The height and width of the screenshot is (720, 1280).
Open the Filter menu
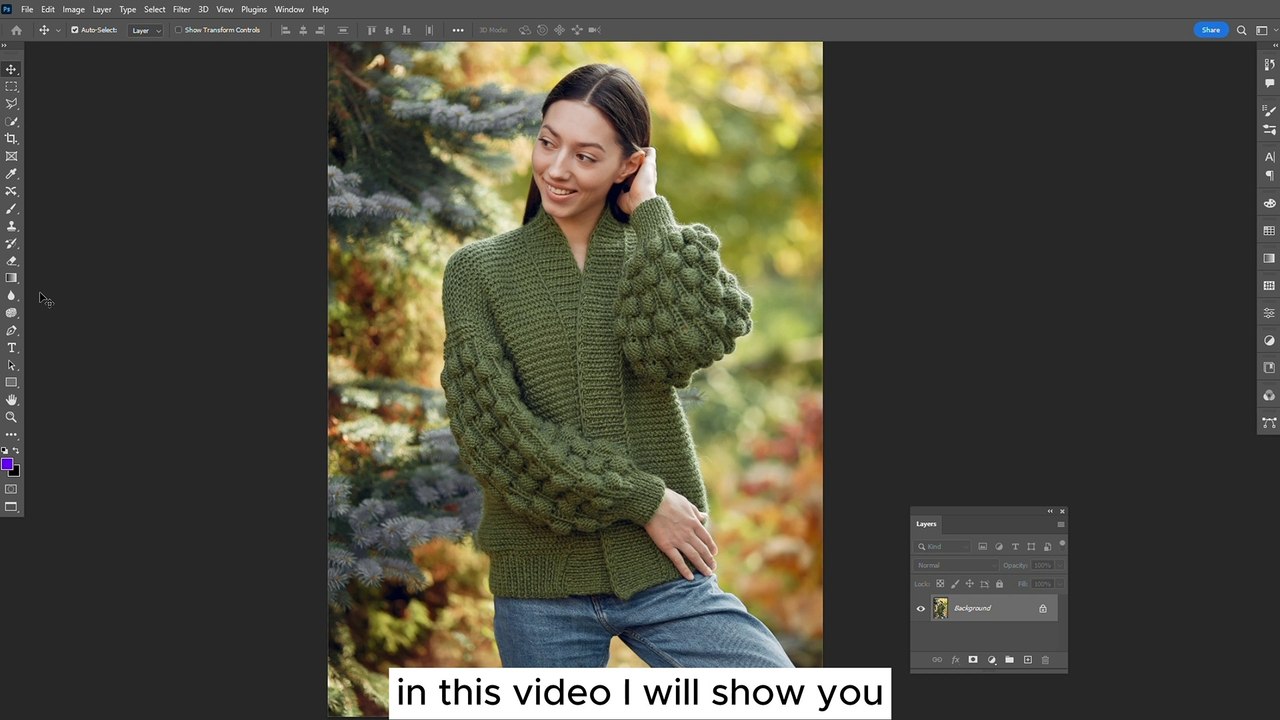[181, 9]
